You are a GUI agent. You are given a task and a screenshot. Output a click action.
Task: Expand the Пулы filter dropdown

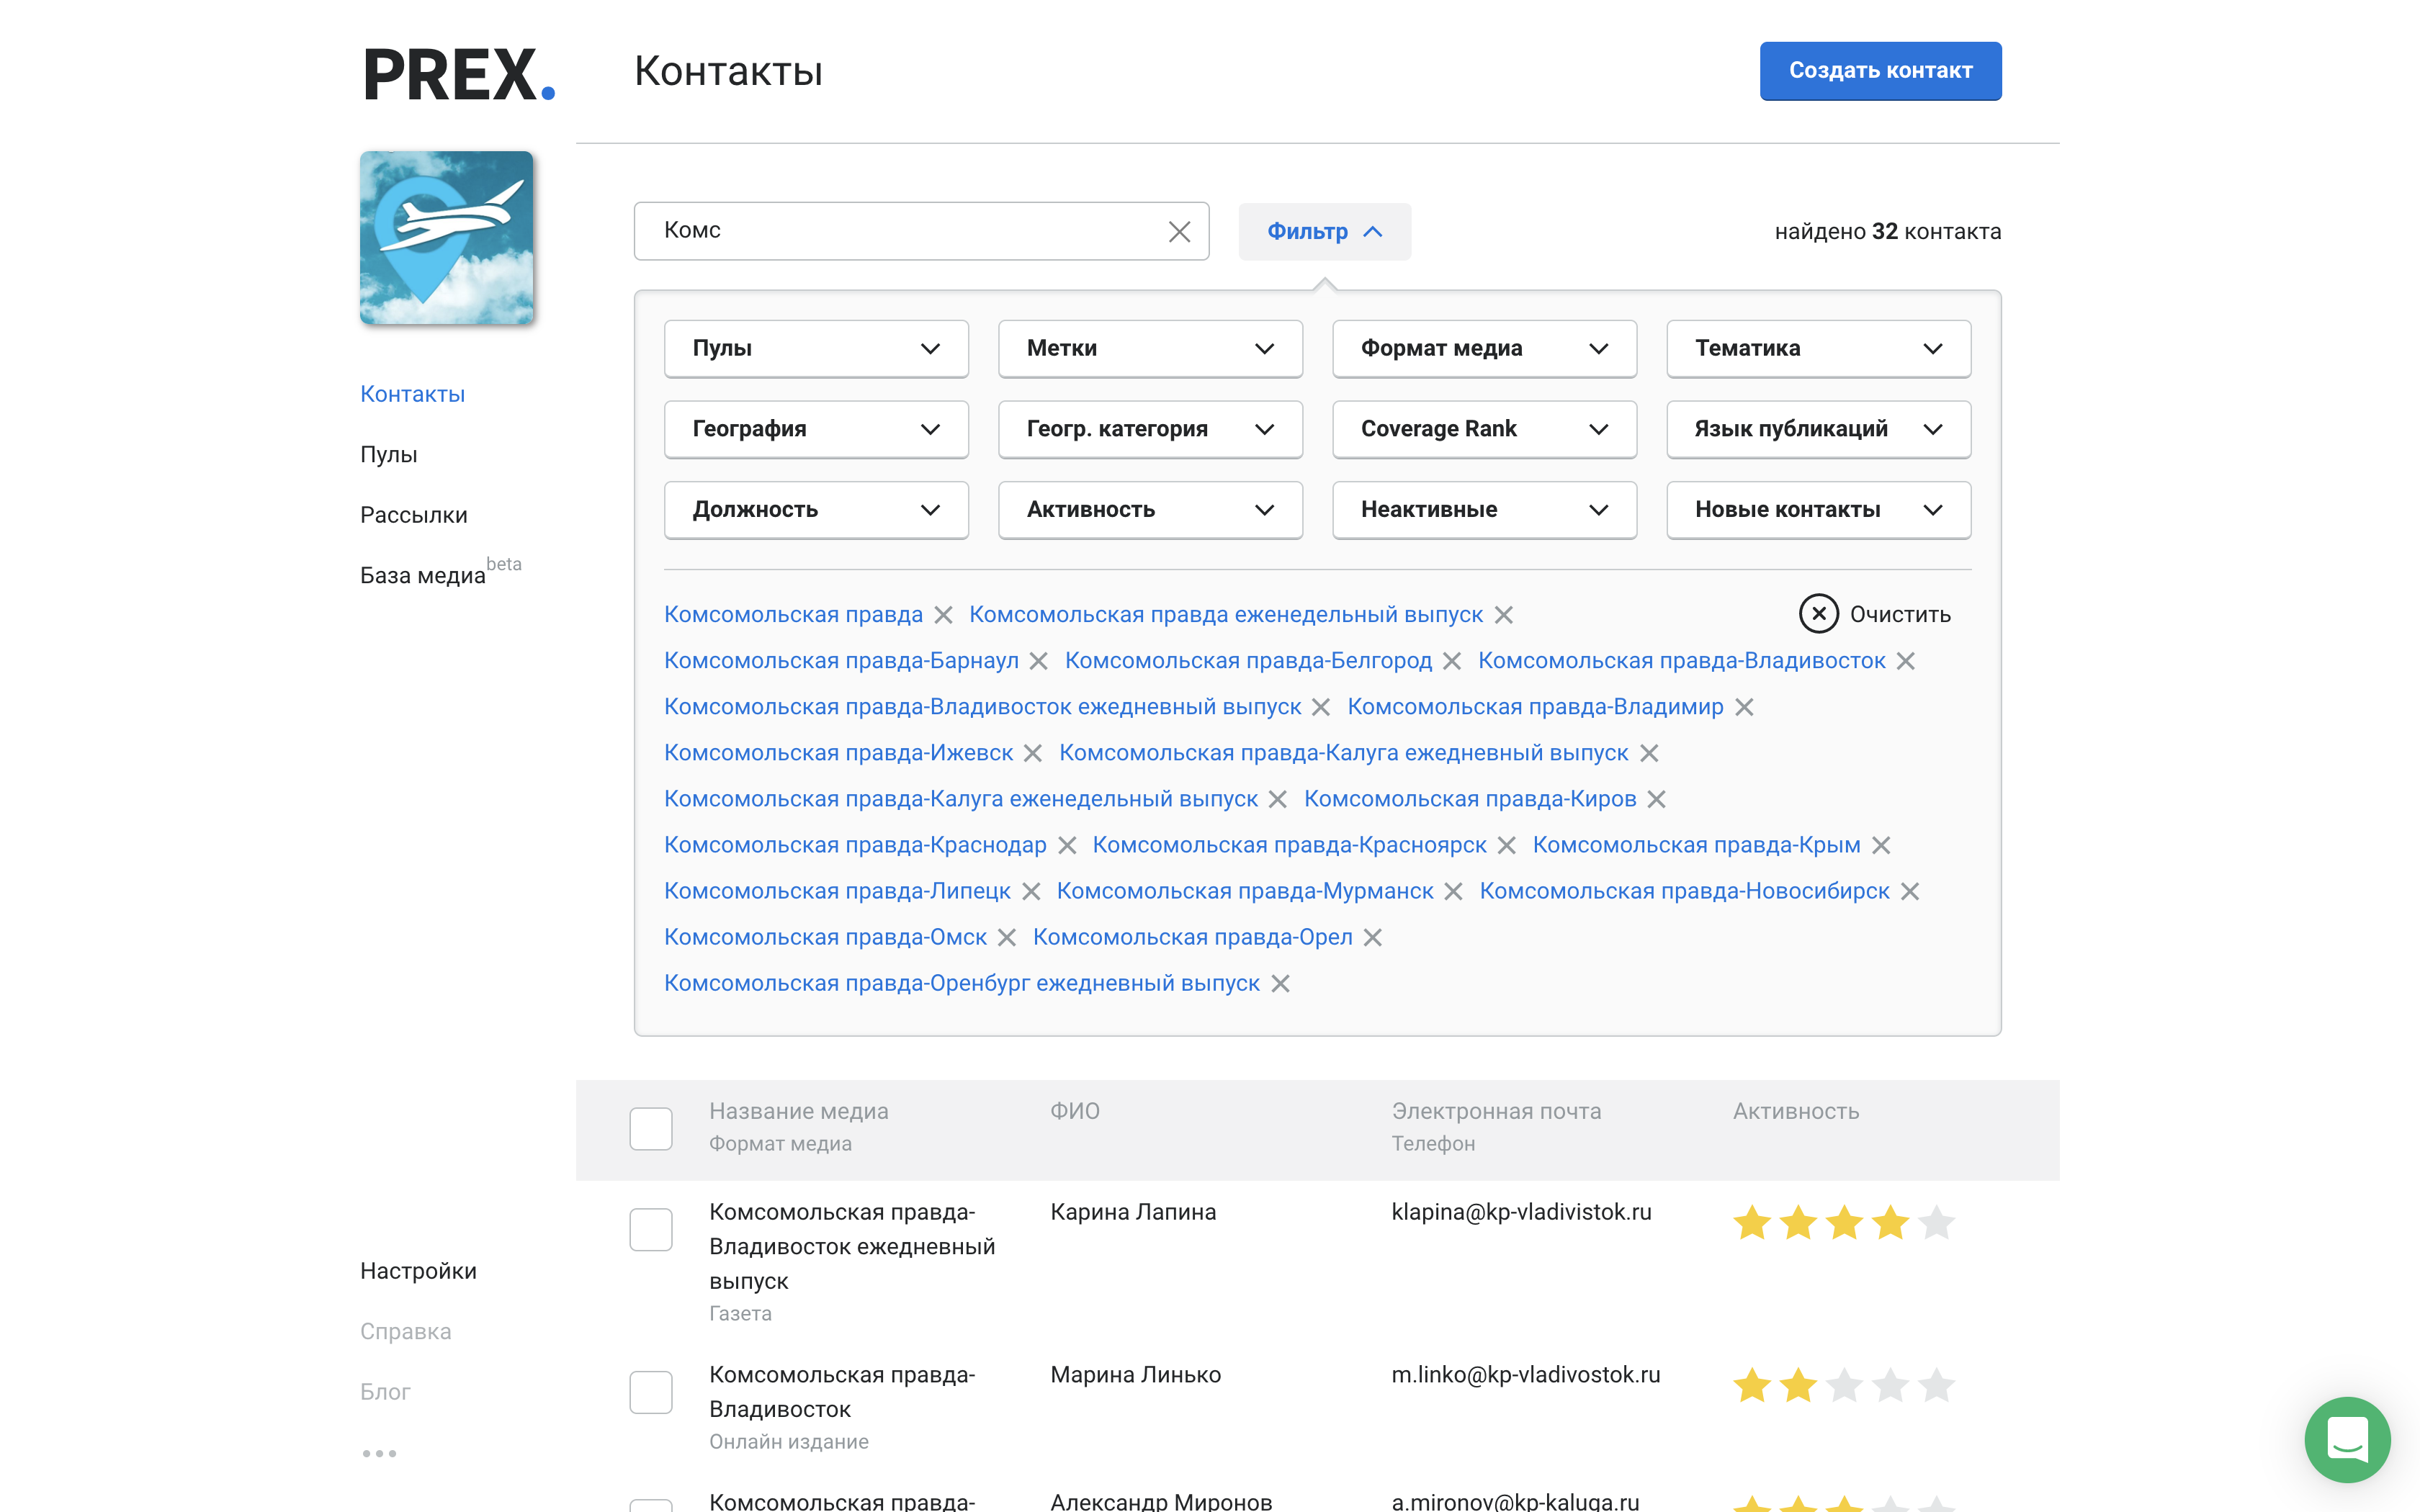(x=816, y=348)
